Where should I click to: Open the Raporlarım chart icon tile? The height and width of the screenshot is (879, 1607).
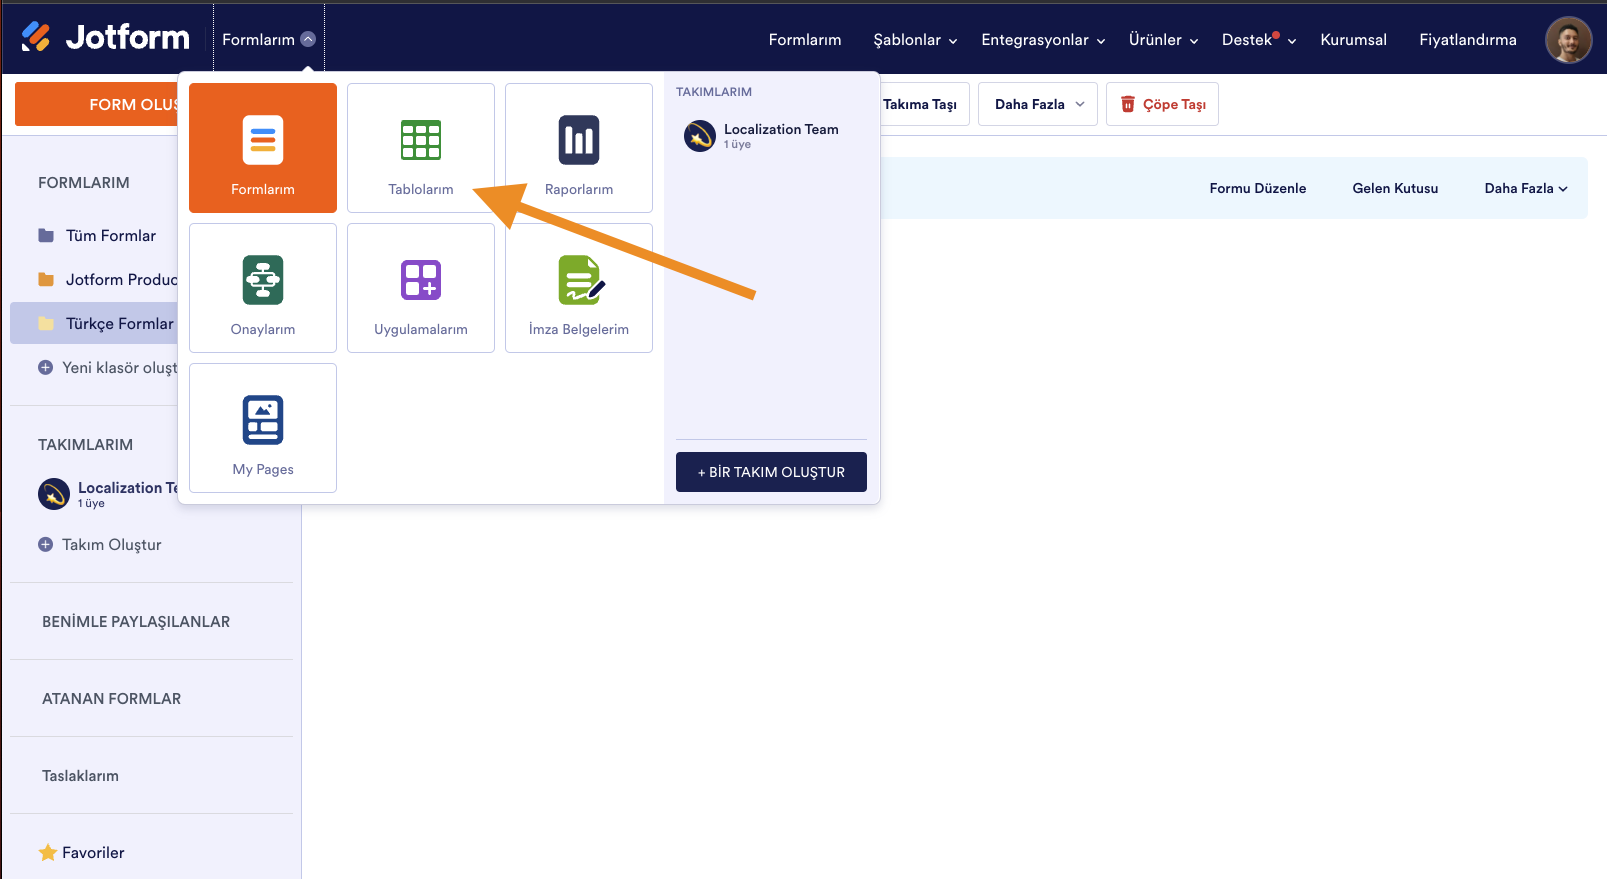(x=579, y=140)
